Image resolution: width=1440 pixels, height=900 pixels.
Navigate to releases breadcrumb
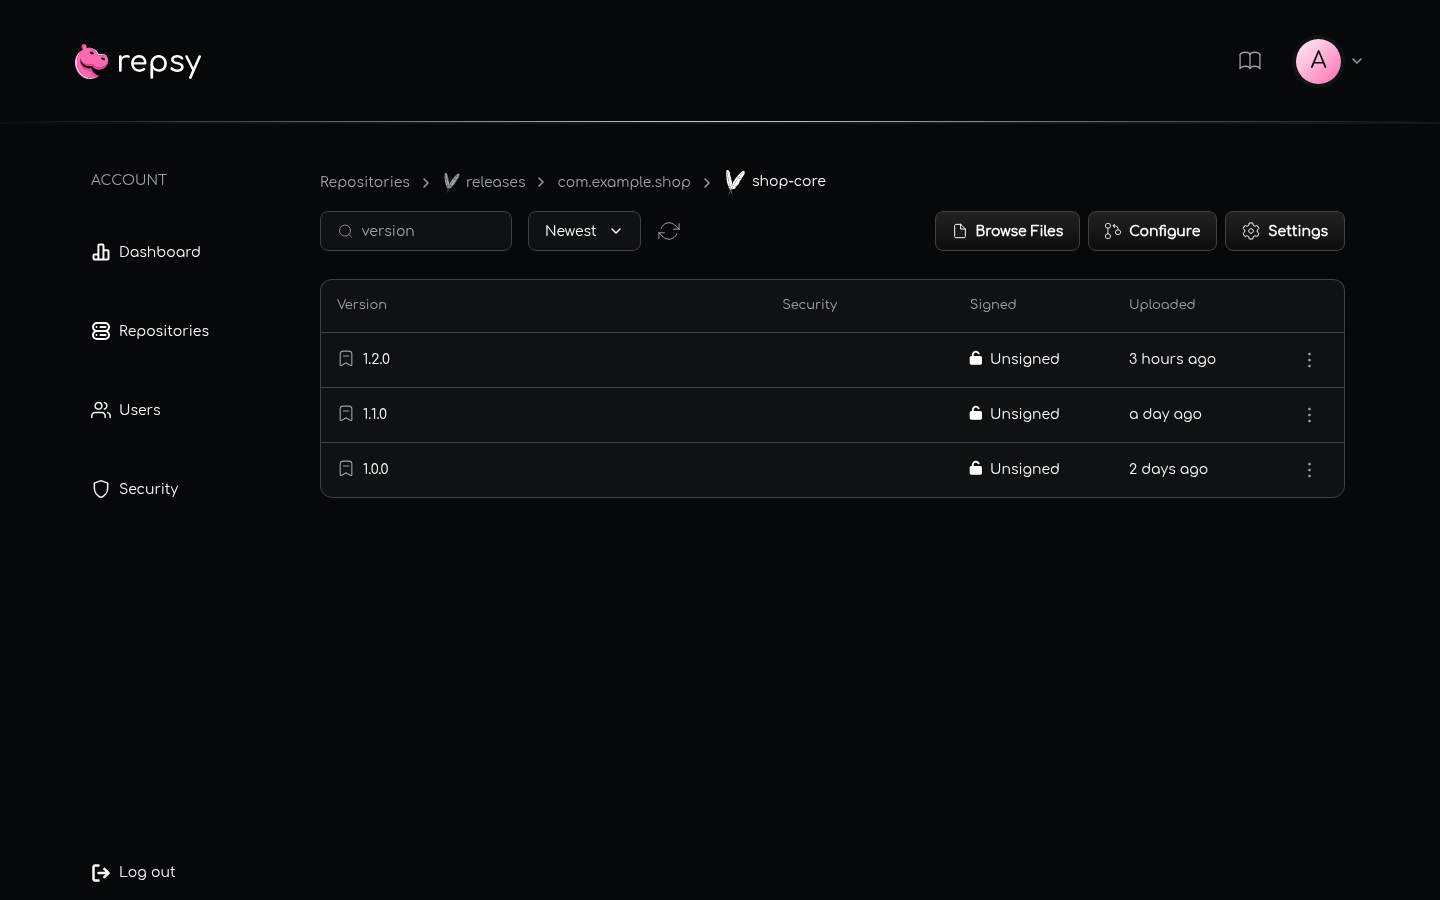(484, 182)
